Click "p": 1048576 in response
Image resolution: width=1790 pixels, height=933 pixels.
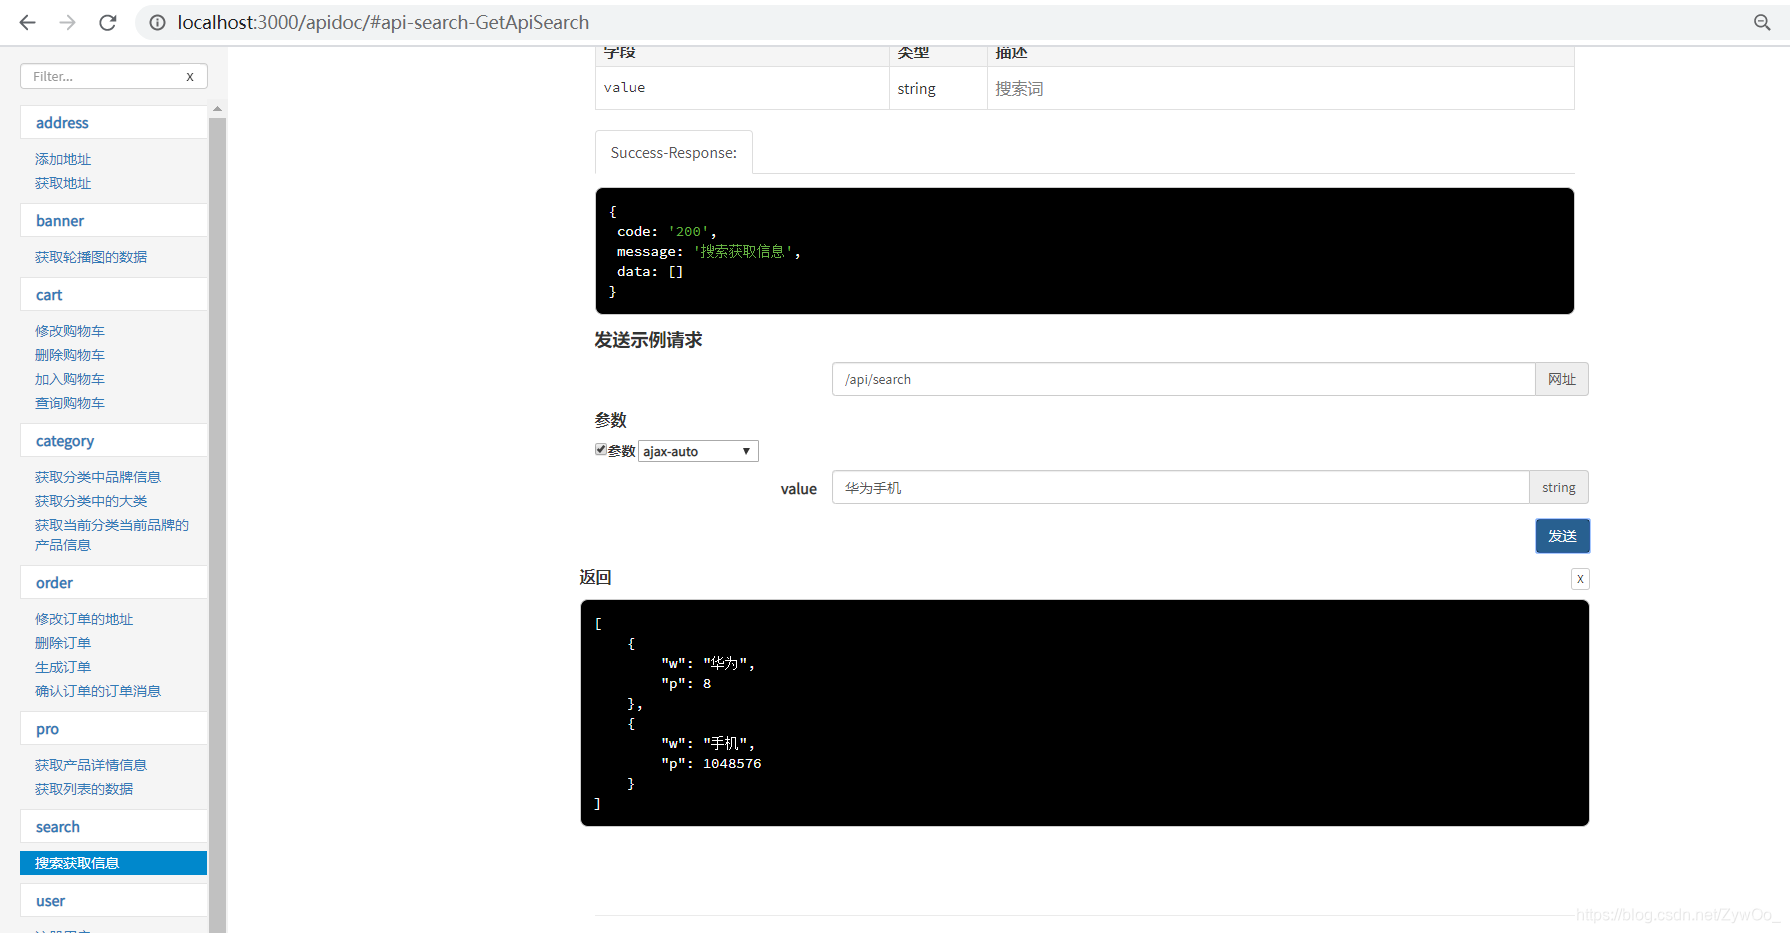[711, 763]
